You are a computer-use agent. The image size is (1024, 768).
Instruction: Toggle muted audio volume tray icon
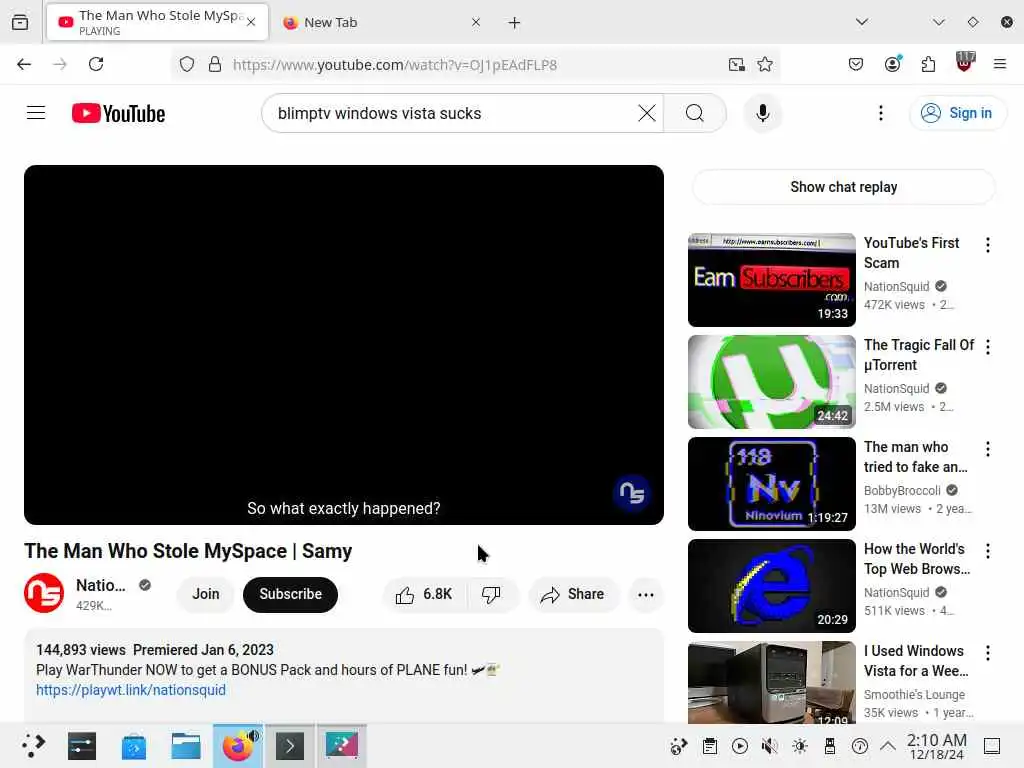(770, 746)
